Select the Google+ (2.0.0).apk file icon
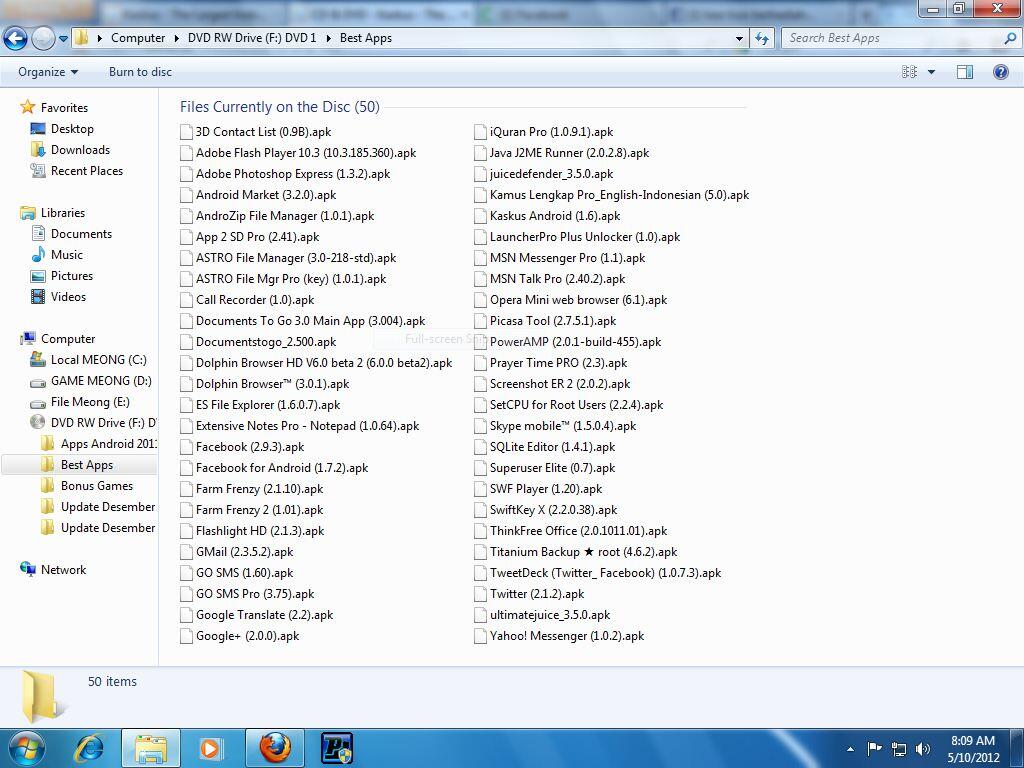The width and height of the screenshot is (1024, 768). click(x=187, y=635)
